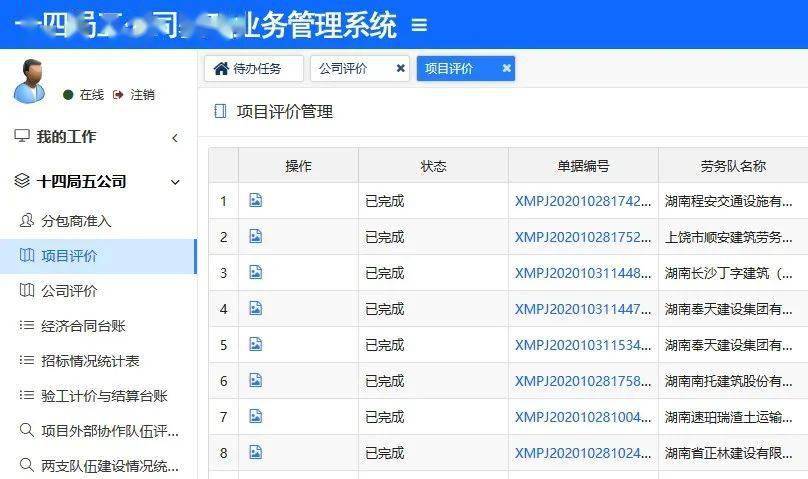
Task: Click the user avatar picture
Action: click(31, 81)
